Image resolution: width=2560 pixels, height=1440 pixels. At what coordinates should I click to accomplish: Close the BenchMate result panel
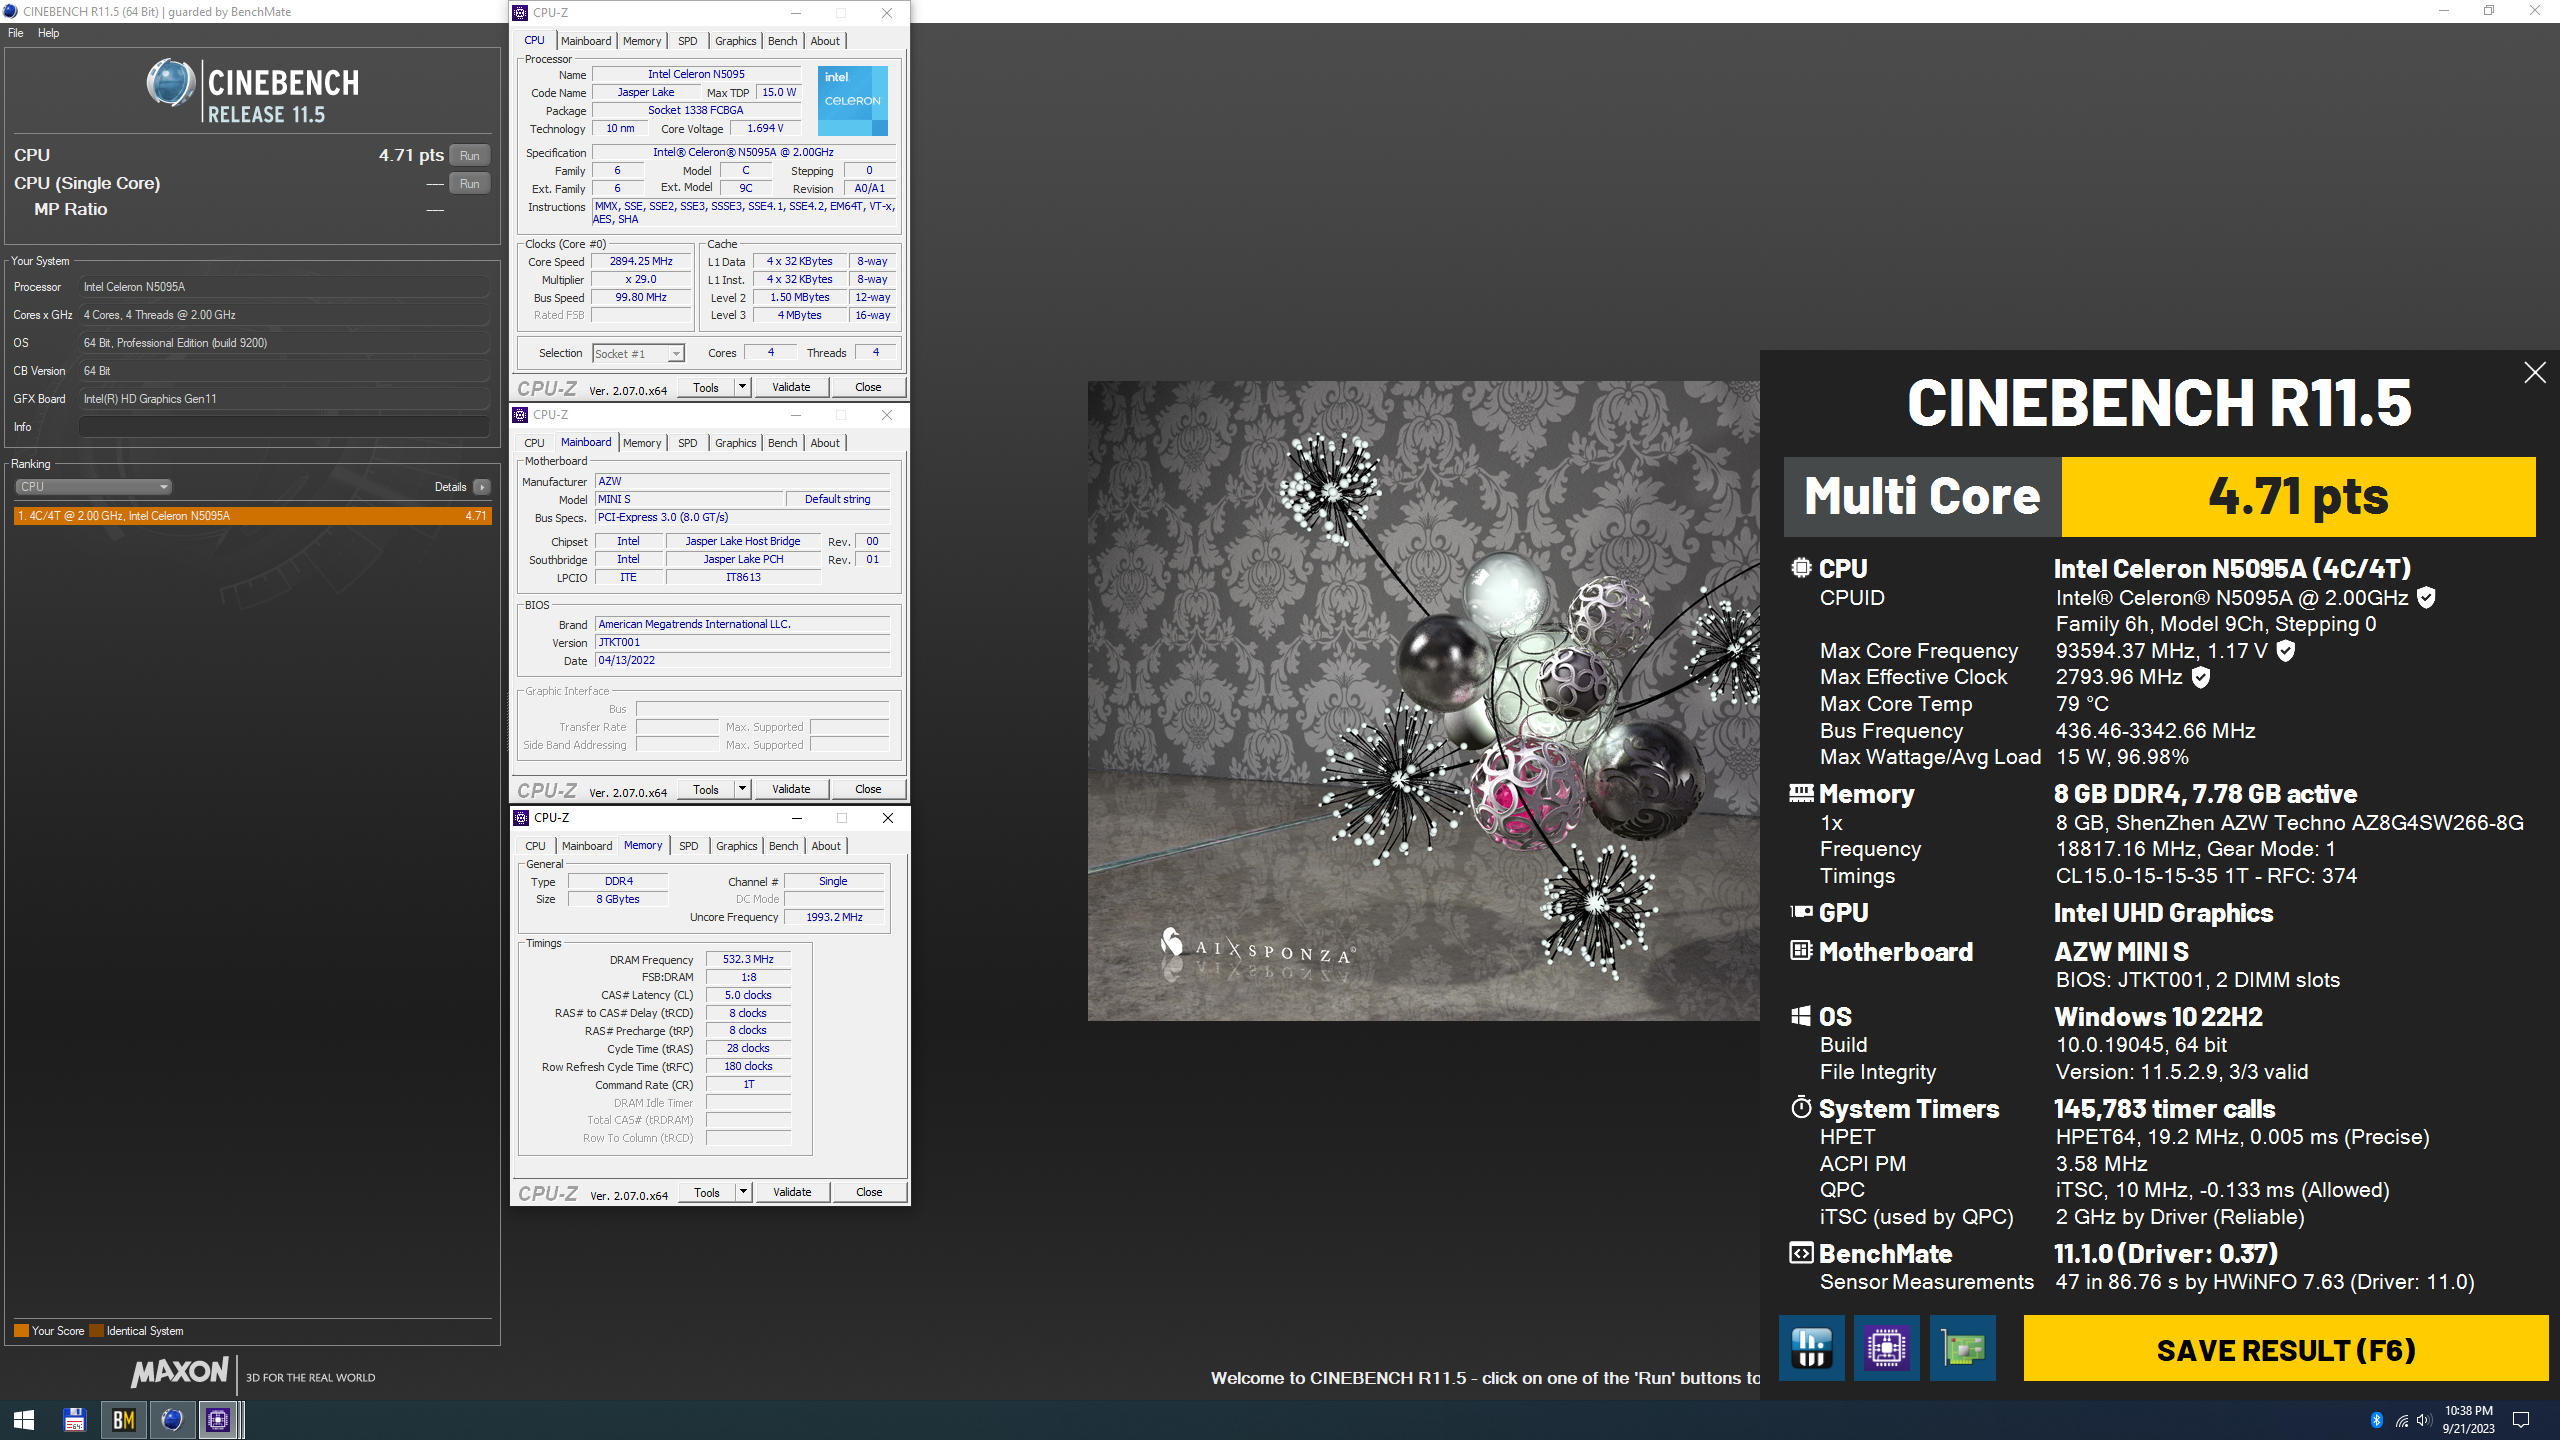(x=2534, y=373)
